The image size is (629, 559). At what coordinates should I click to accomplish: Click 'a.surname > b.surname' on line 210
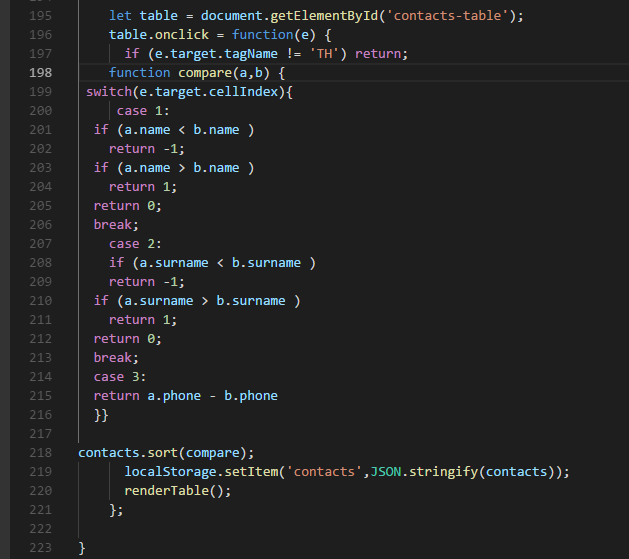pyautogui.click(x=205, y=301)
